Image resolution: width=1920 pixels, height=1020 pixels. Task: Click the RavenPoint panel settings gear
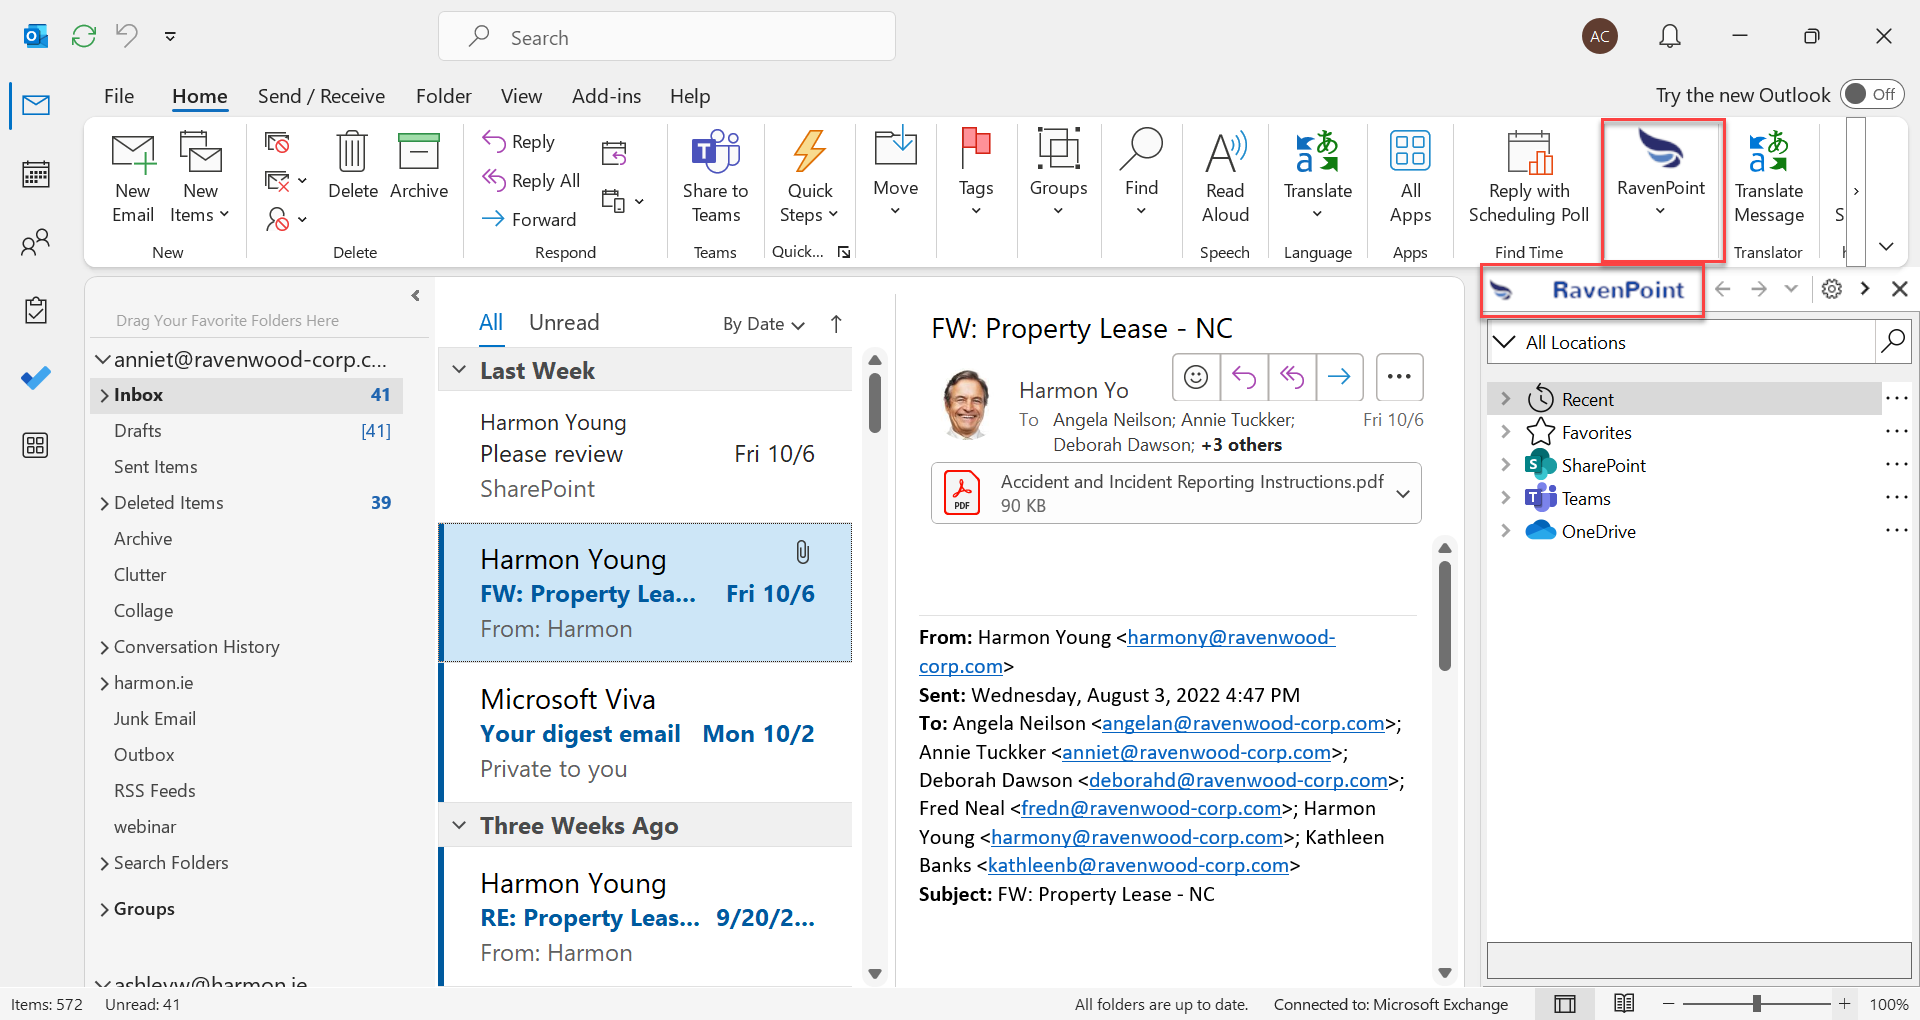(x=1832, y=289)
